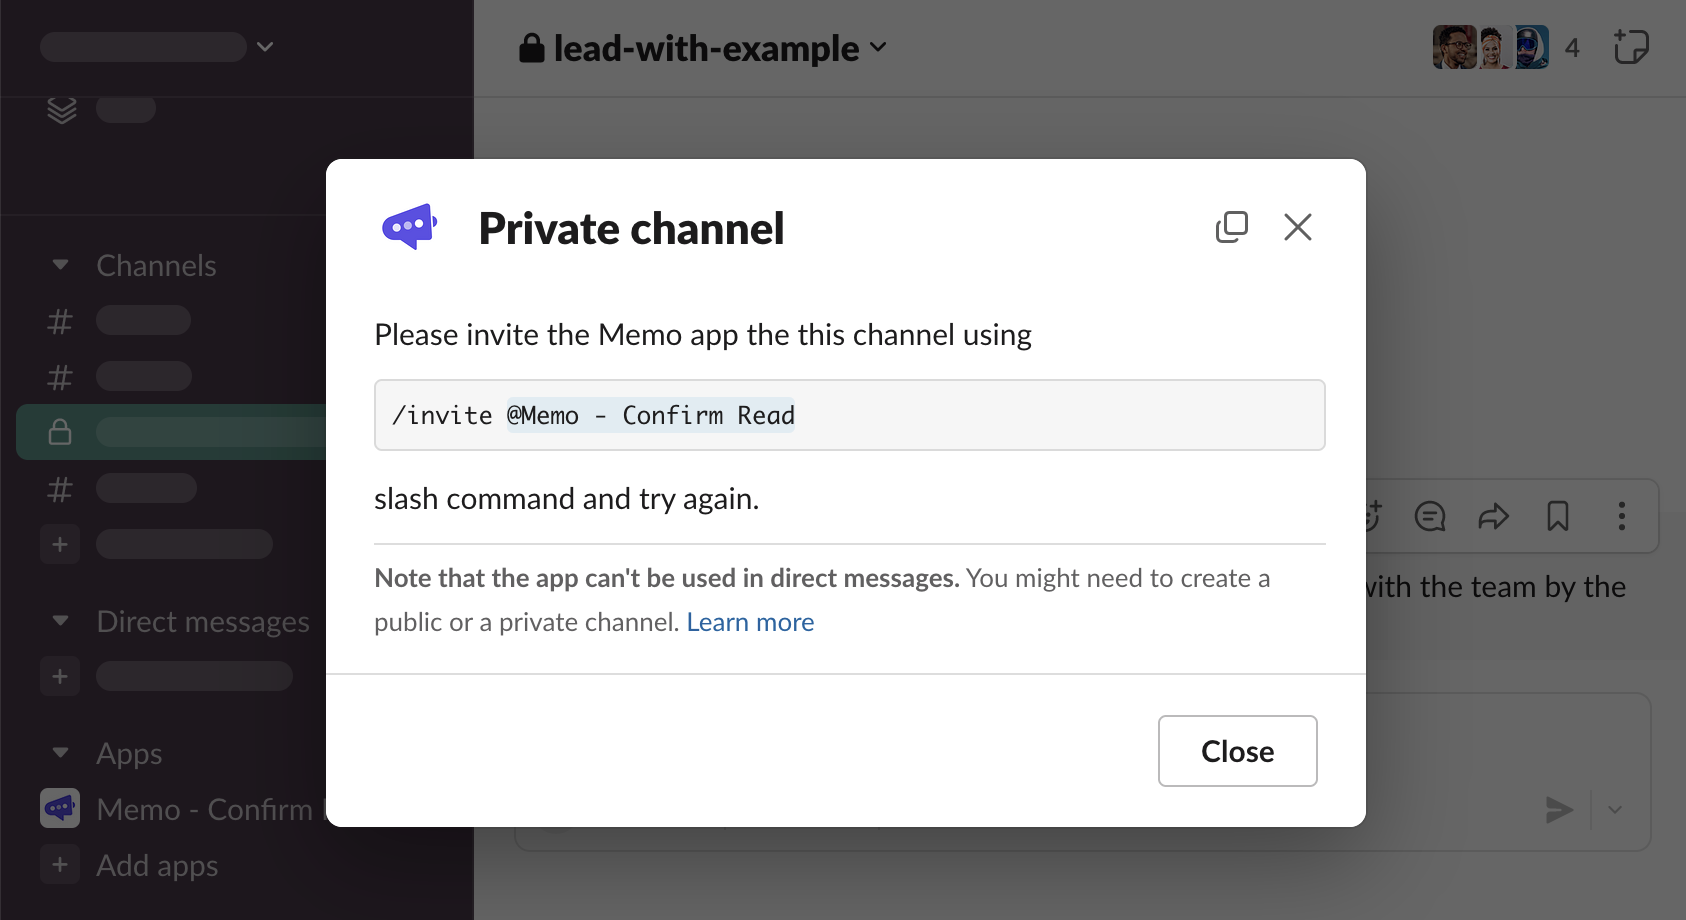This screenshot has width=1686, height=920.
Task: Close the Private channel dialog with X
Action: 1297,227
